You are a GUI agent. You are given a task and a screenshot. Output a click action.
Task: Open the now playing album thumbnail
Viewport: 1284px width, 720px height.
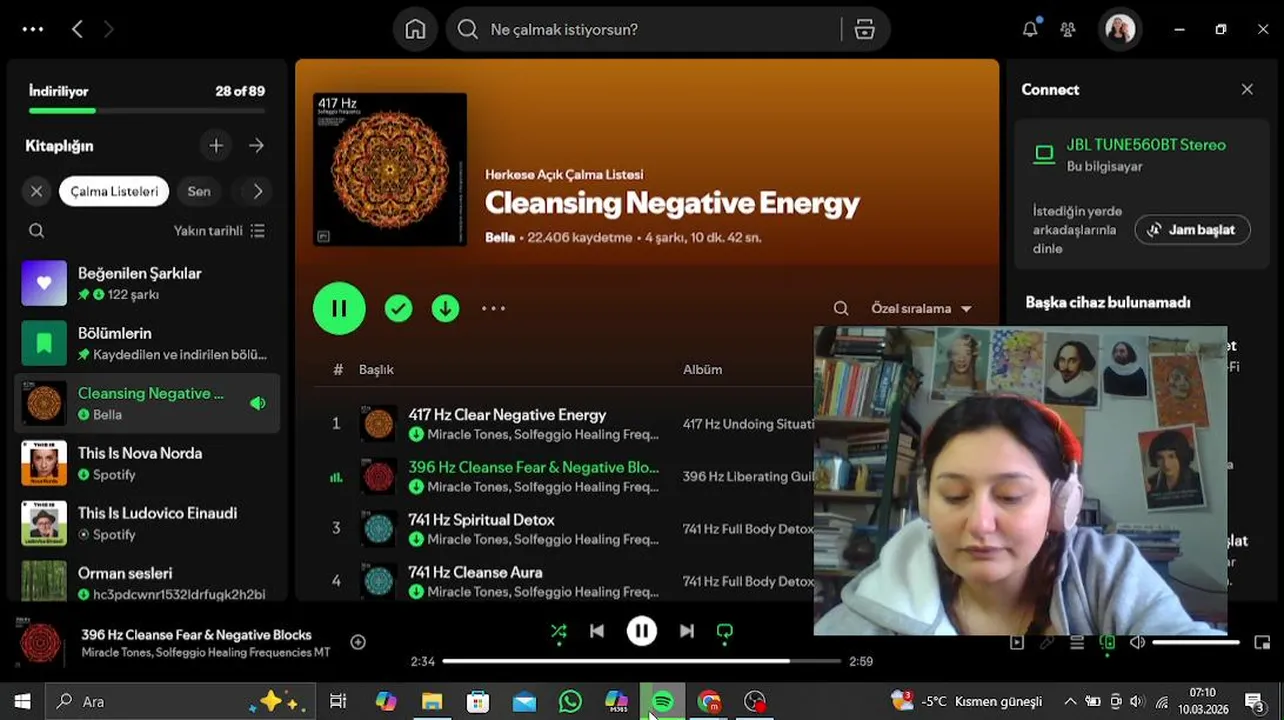click(41, 643)
